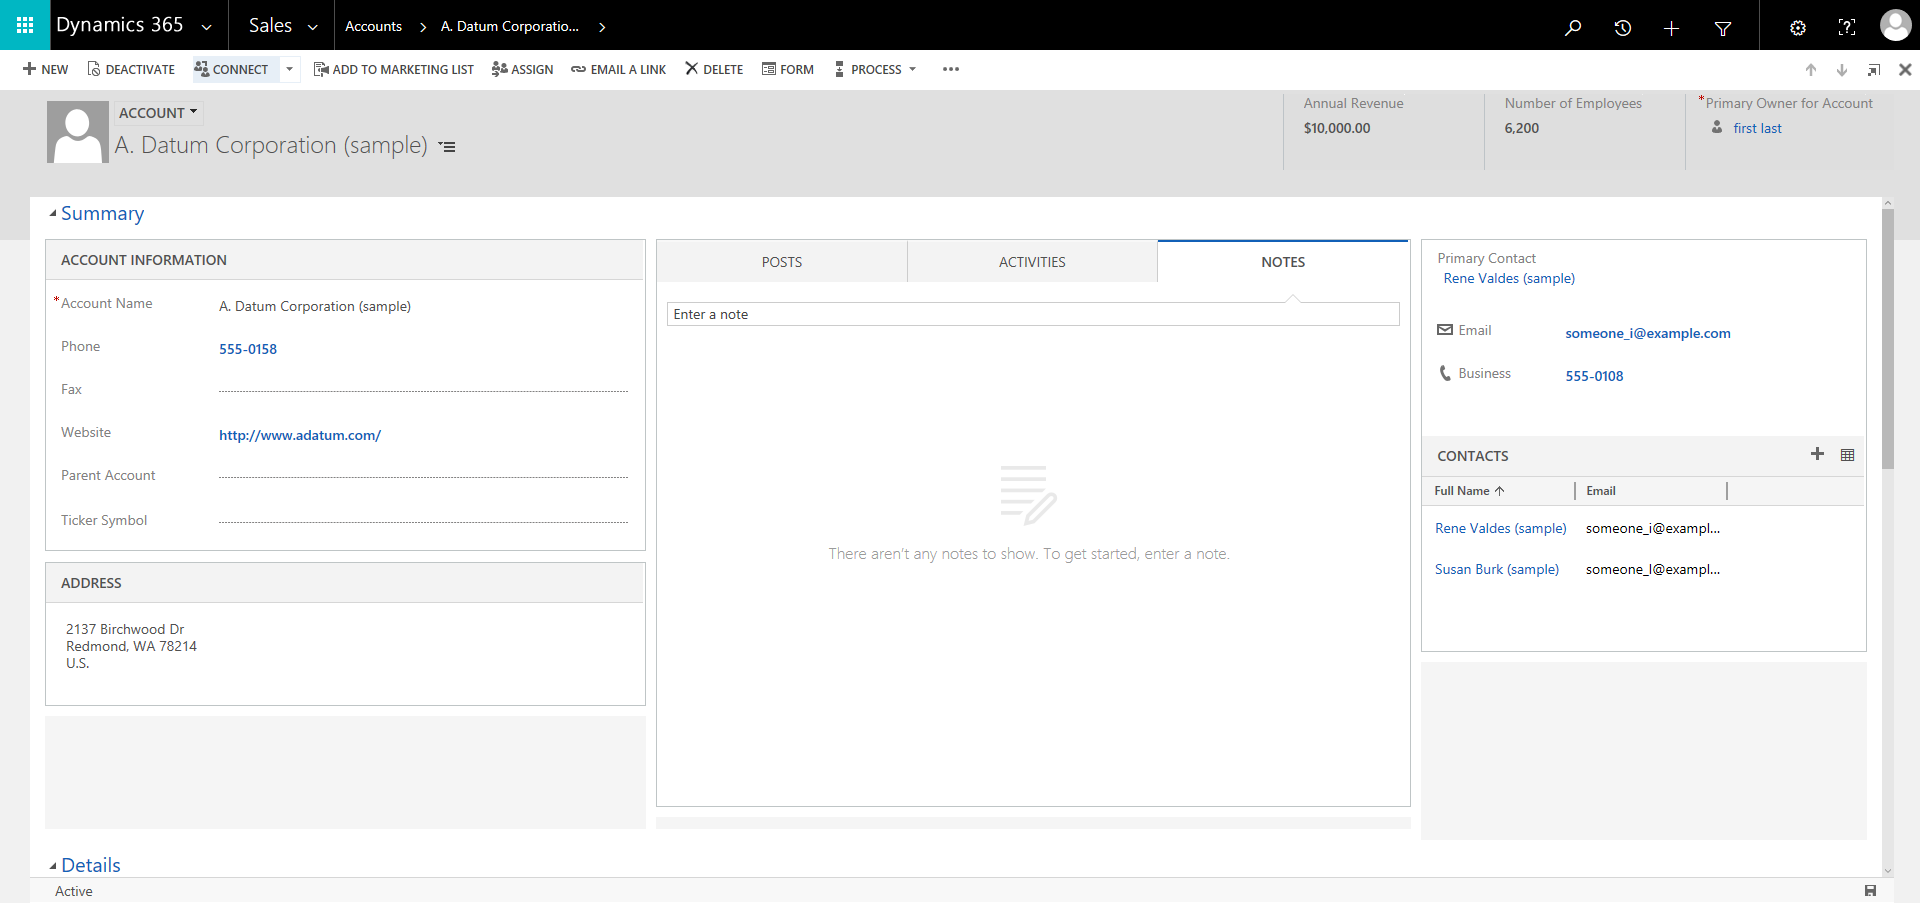
Task: Open advanced find filter icon
Action: (x=1722, y=28)
